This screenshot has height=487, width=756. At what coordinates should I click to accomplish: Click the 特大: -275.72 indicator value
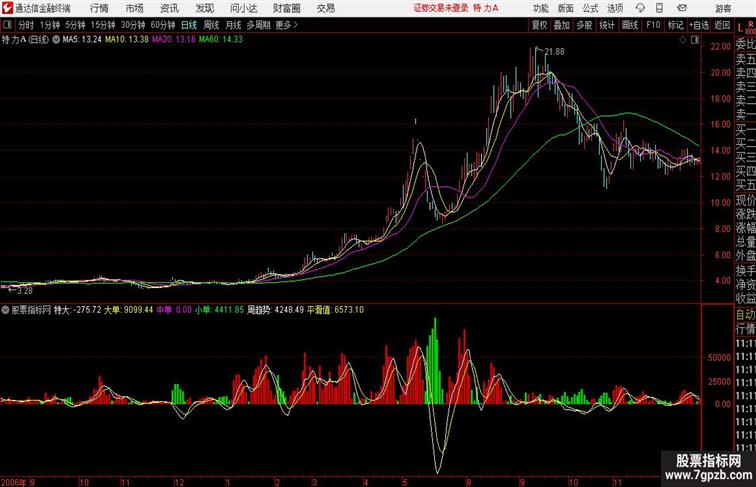pyautogui.click(x=78, y=310)
